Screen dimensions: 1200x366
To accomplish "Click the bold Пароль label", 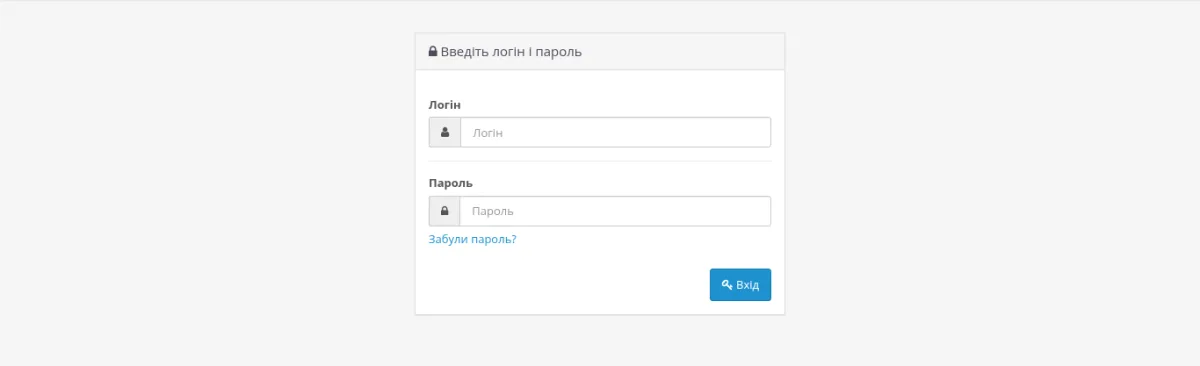I will (x=450, y=183).
